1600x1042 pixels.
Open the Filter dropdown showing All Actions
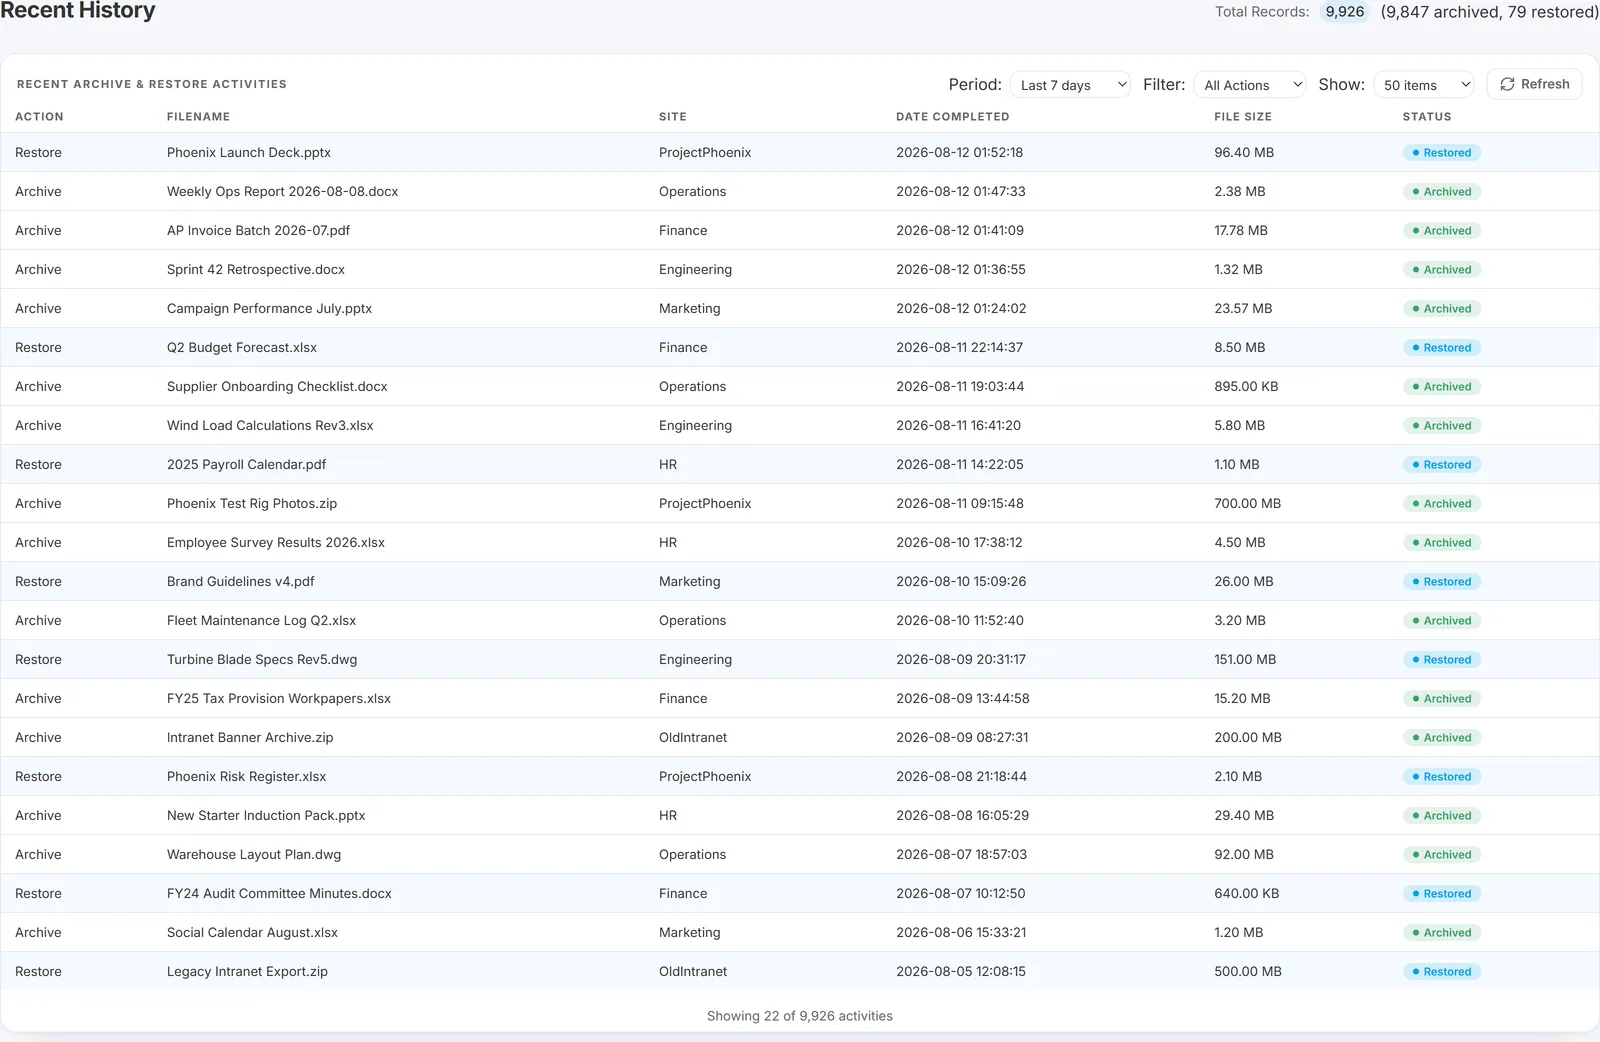pyautogui.click(x=1251, y=85)
